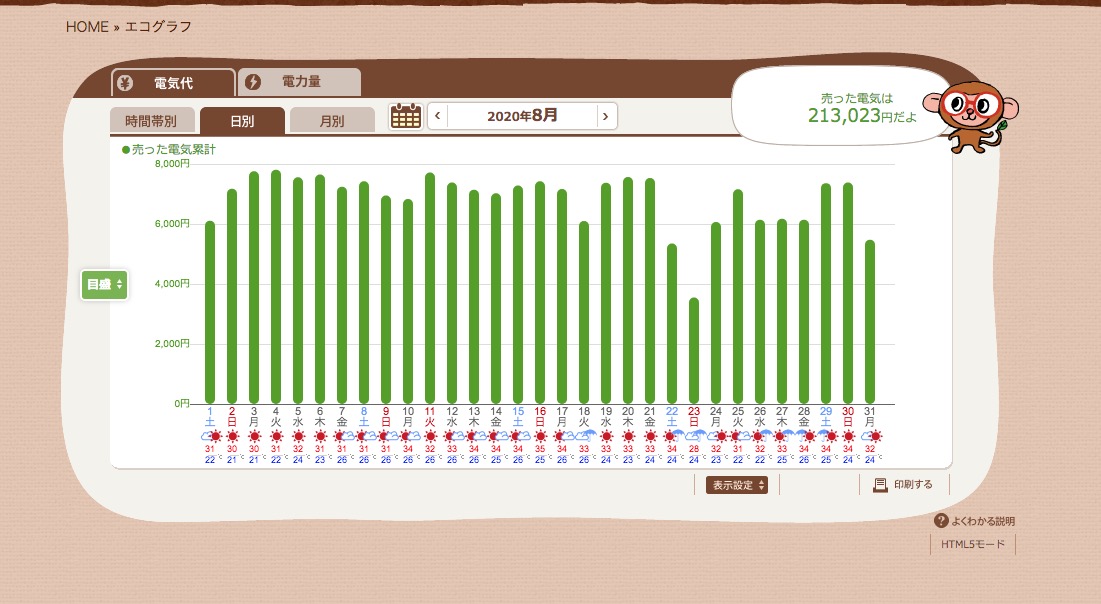Viewport: 1101px width, 604px height.
Task: Click the 0円 axis label
Action: point(183,404)
